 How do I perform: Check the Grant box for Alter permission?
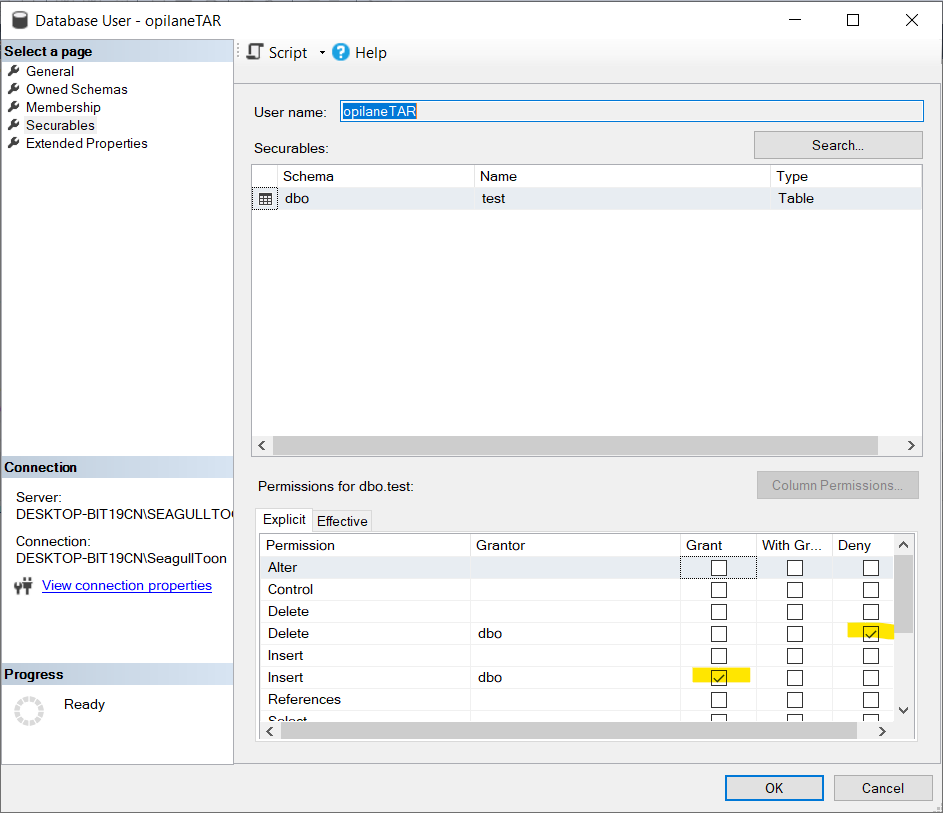point(718,568)
